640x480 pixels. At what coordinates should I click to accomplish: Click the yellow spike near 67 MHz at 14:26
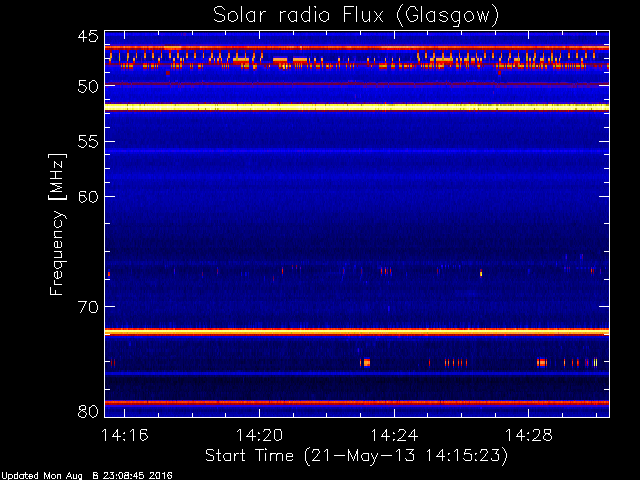[x=481, y=273]
